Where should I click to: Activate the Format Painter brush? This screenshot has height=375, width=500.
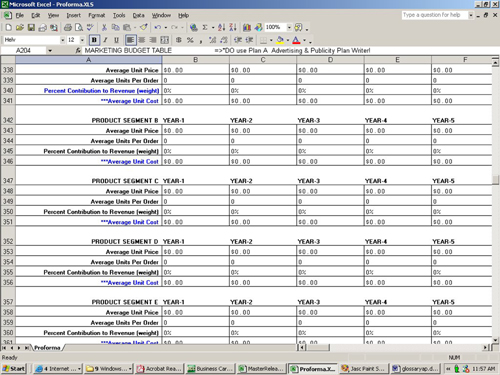click(x=144, y=28)
